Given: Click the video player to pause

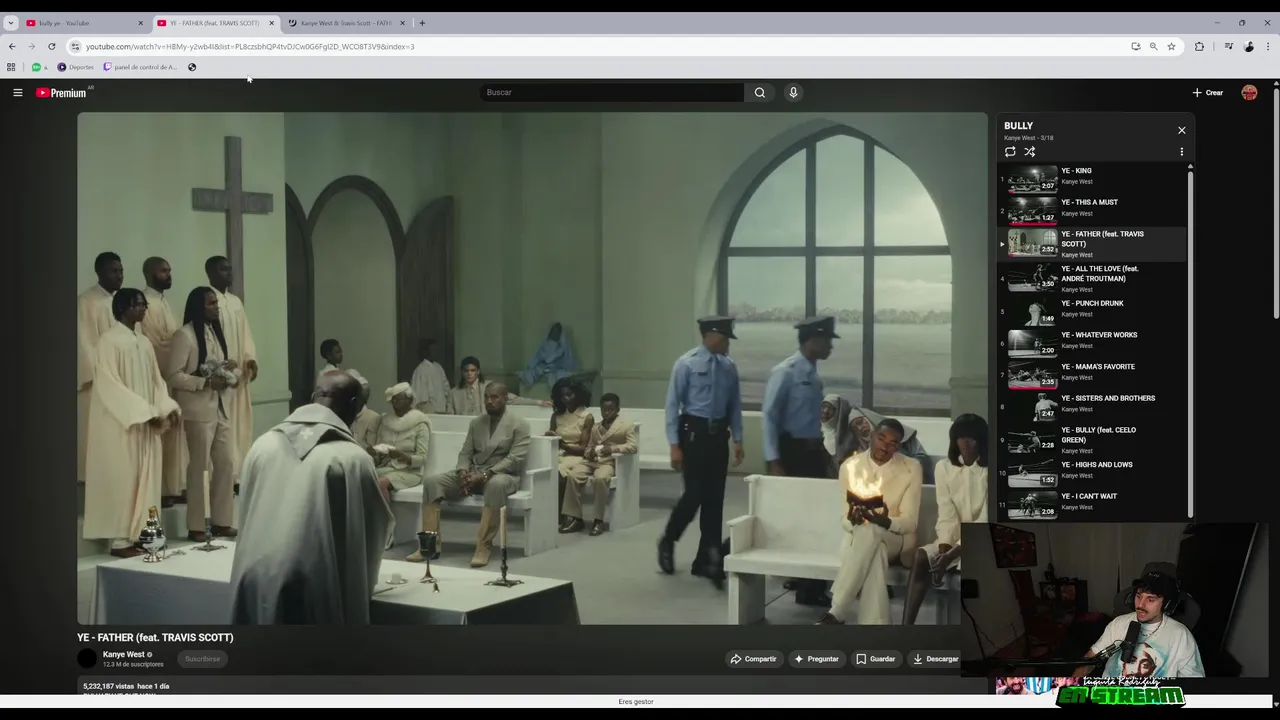Looking at the screenshot, I should pyautogui.click(x=532, y=368).
